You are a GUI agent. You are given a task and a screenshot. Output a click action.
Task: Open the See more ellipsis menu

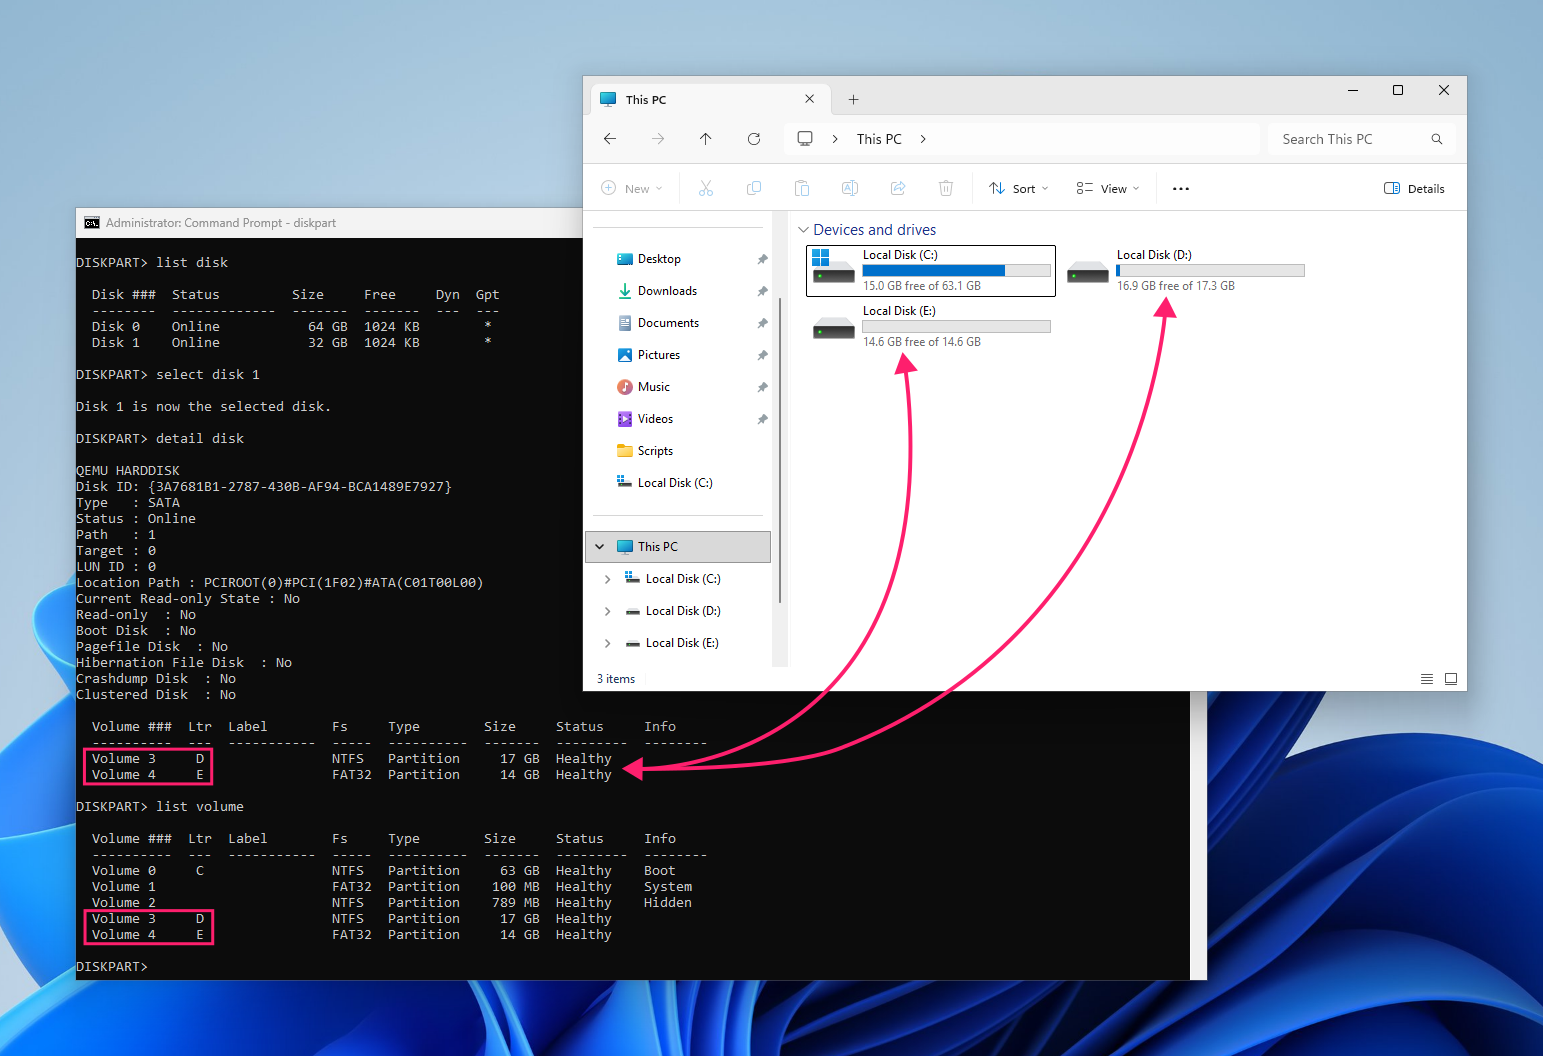pyautogui.click(x=1181, y=188)
